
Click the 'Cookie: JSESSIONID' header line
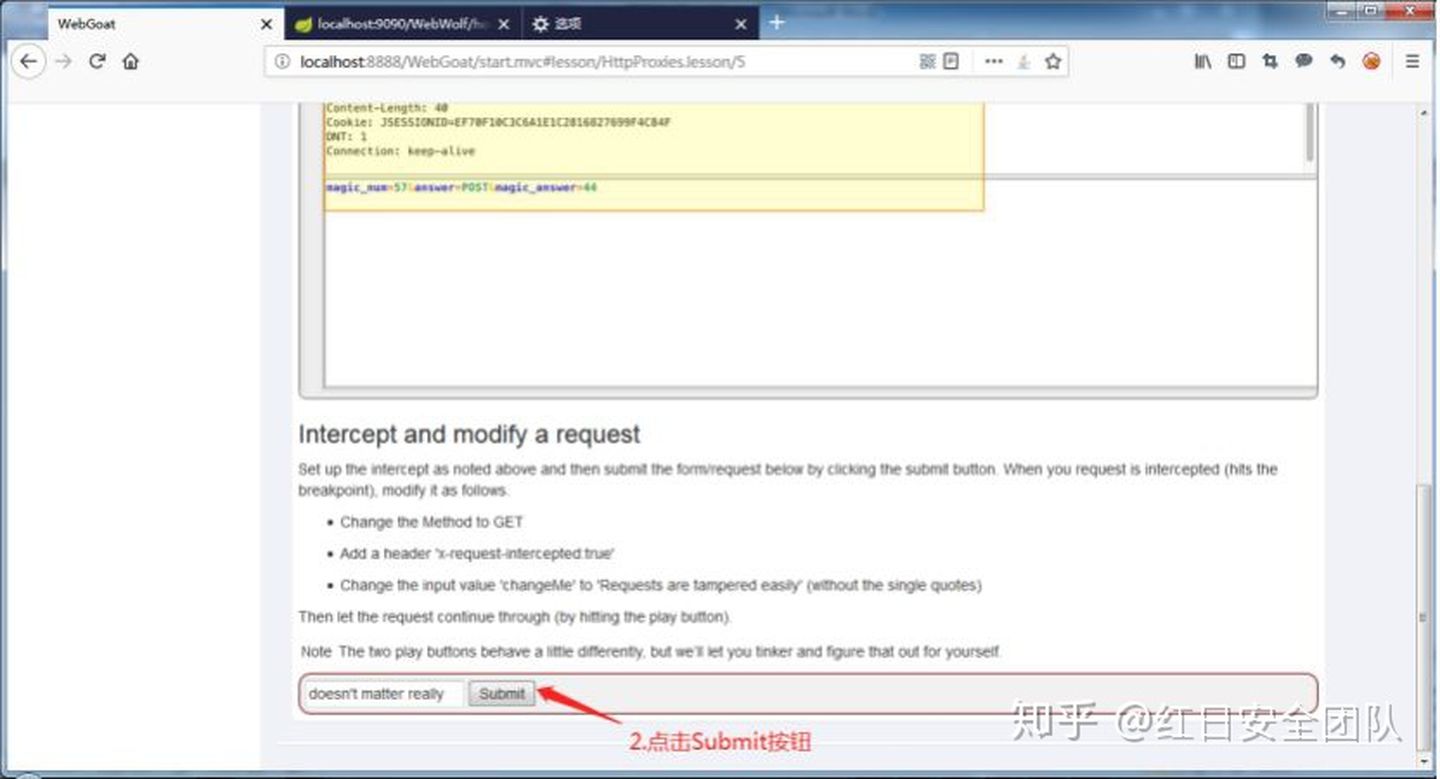point(497,122)
